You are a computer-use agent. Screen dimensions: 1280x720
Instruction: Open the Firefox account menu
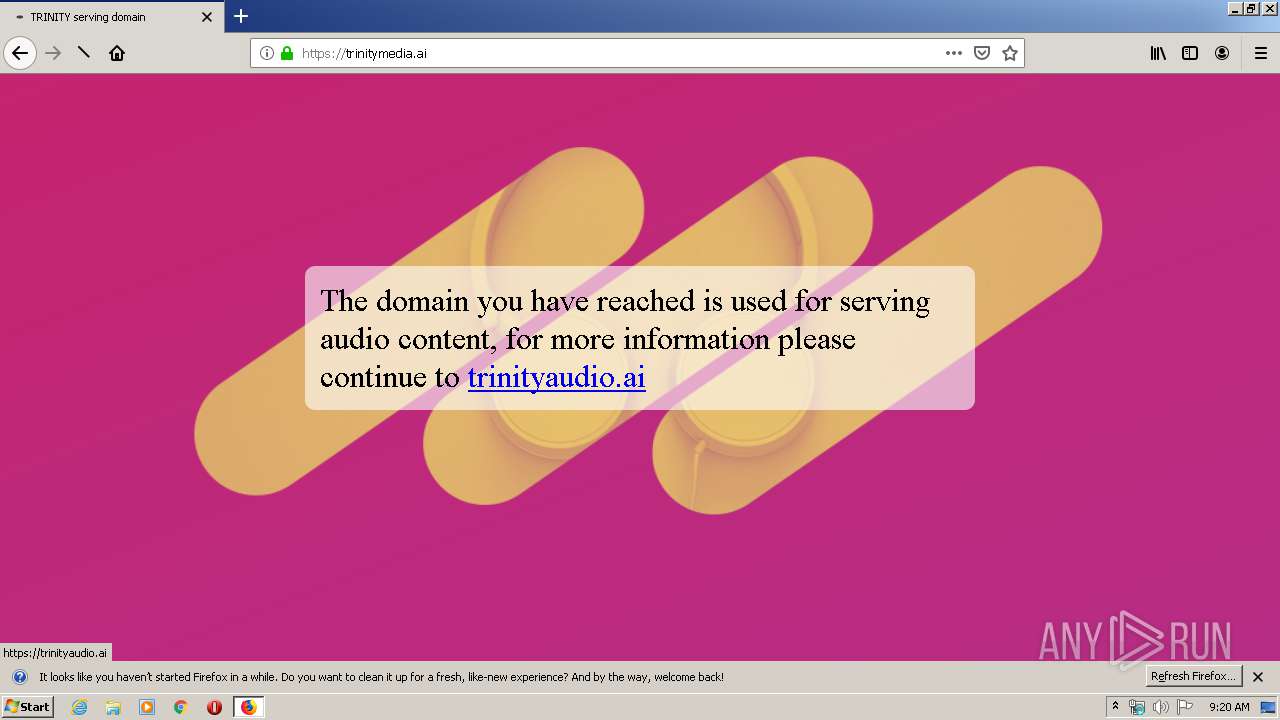pyautogui.click(x=1222, y=53)
